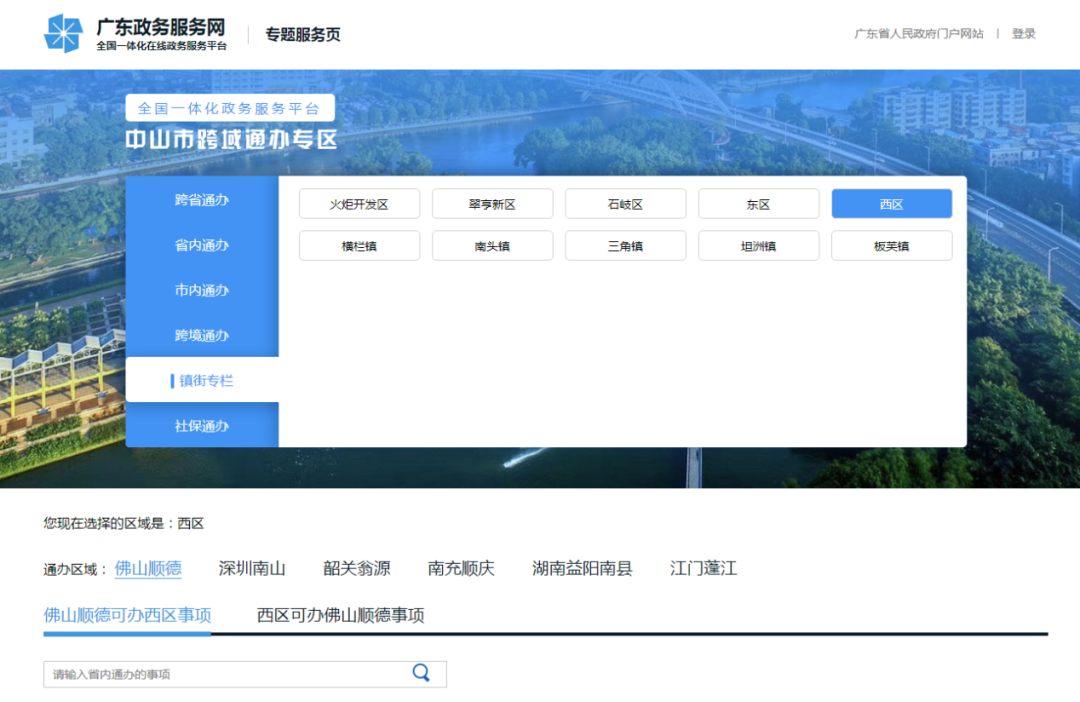
Task: Select the 翠亨新区 district button
Action: coord(492,203)
